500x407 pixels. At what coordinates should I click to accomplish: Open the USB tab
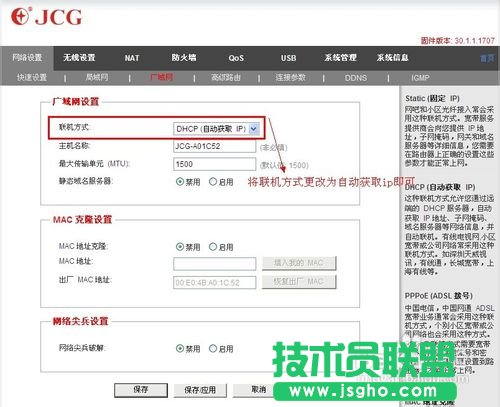coord(288,58)
